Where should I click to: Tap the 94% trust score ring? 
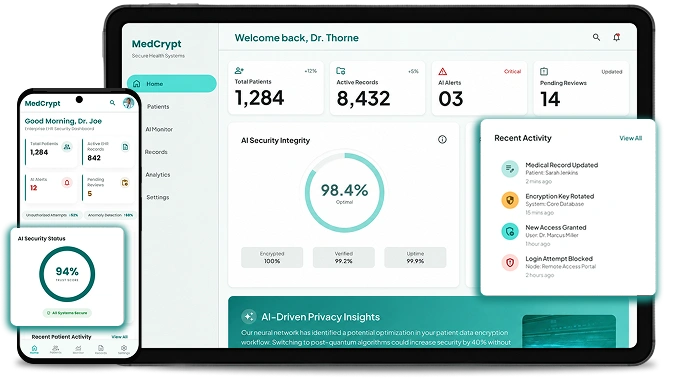coord(67,274)
